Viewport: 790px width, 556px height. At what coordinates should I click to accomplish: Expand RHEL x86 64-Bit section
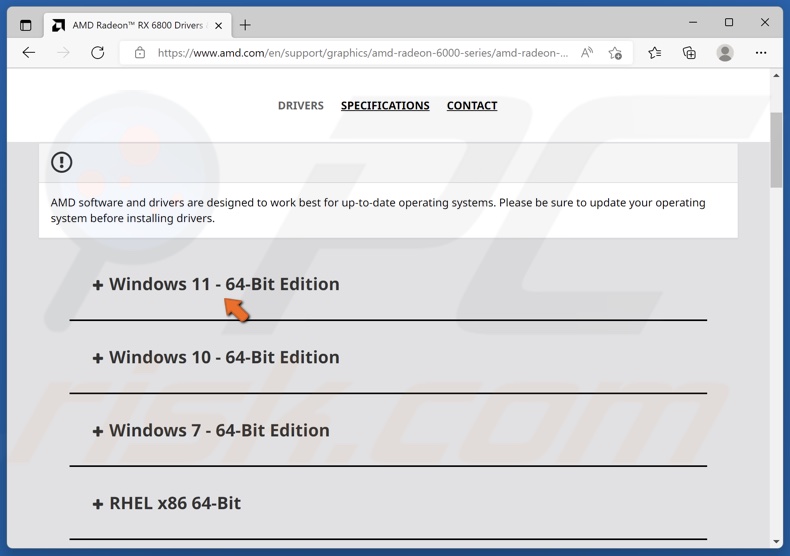[167, 503]
